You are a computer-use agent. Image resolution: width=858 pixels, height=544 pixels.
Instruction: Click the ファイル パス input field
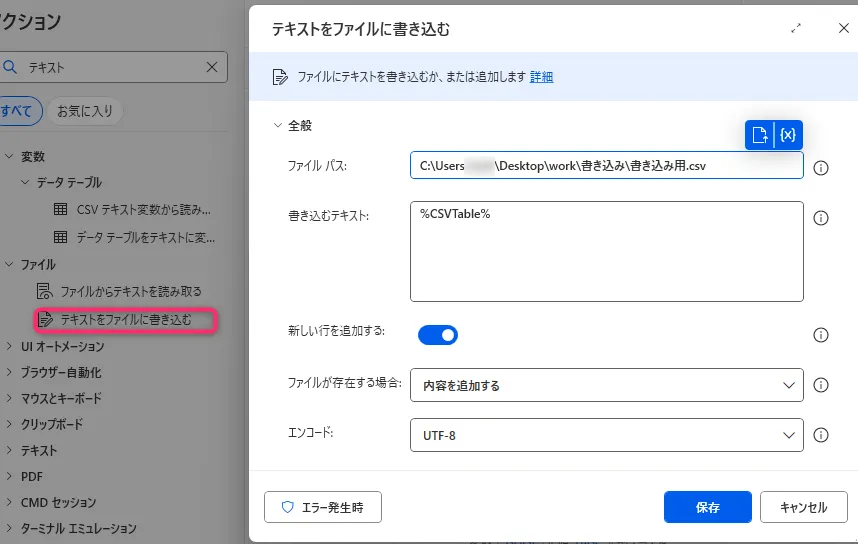pos(606,165)
